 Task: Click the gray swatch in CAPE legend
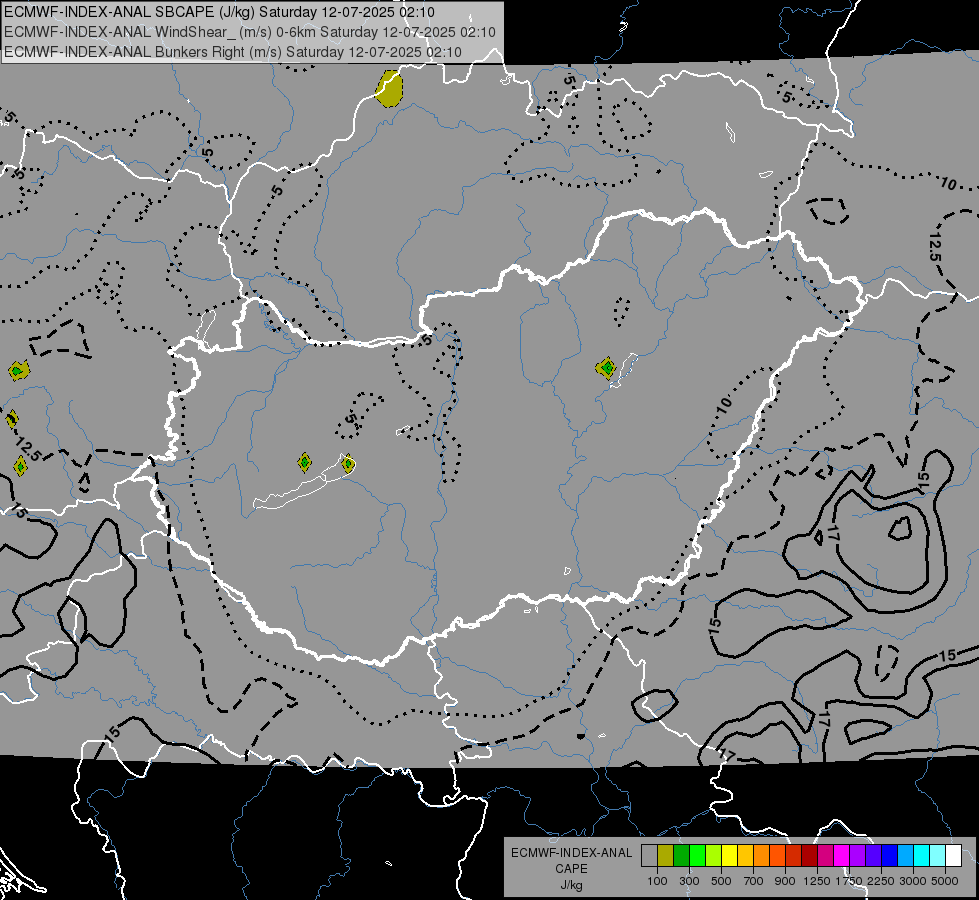(649, 856)
